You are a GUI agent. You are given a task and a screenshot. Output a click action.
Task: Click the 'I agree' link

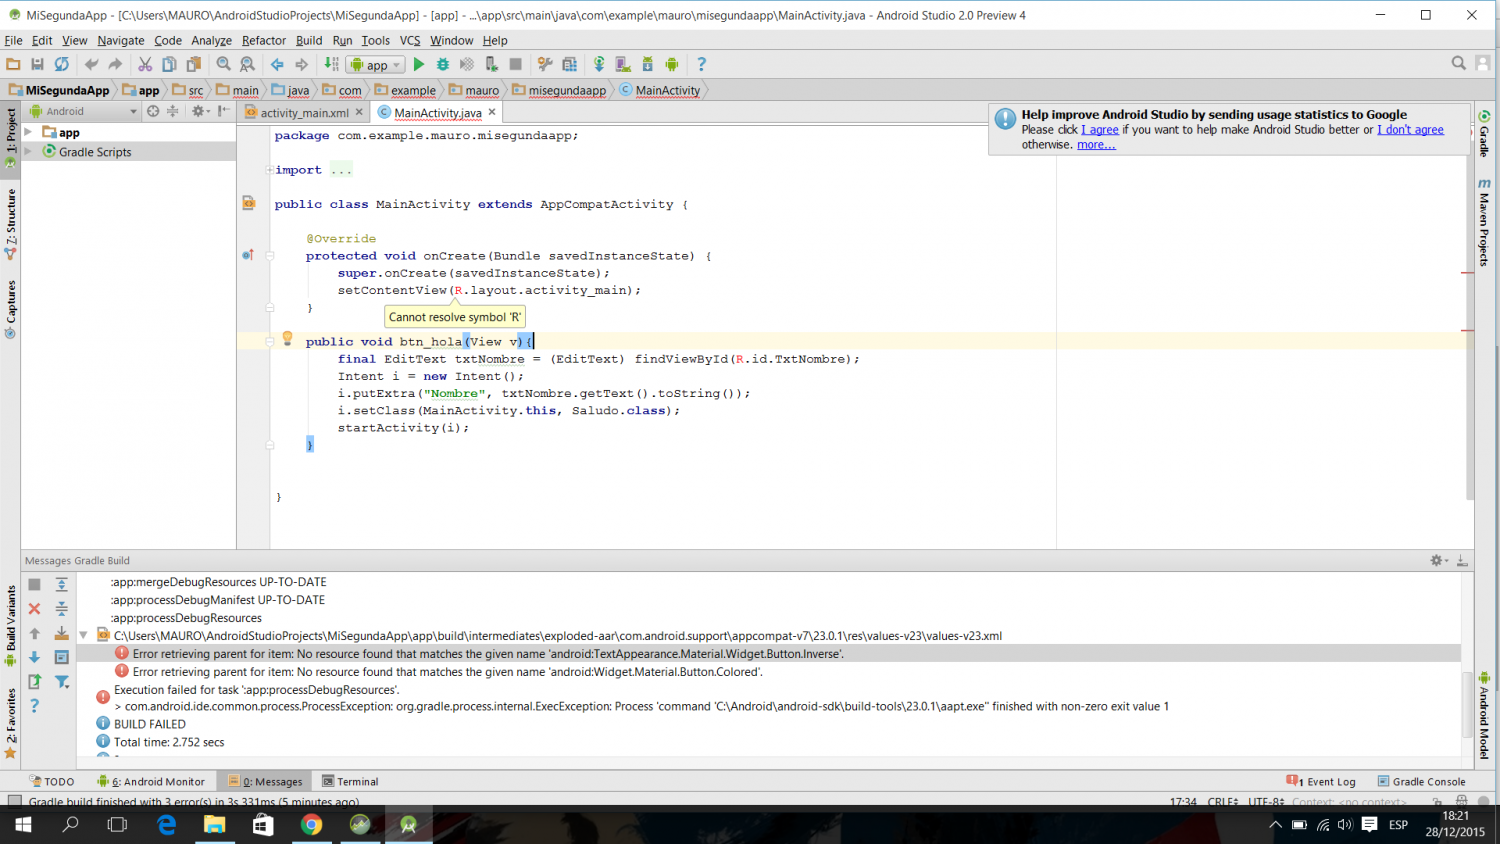[1100, 130]
